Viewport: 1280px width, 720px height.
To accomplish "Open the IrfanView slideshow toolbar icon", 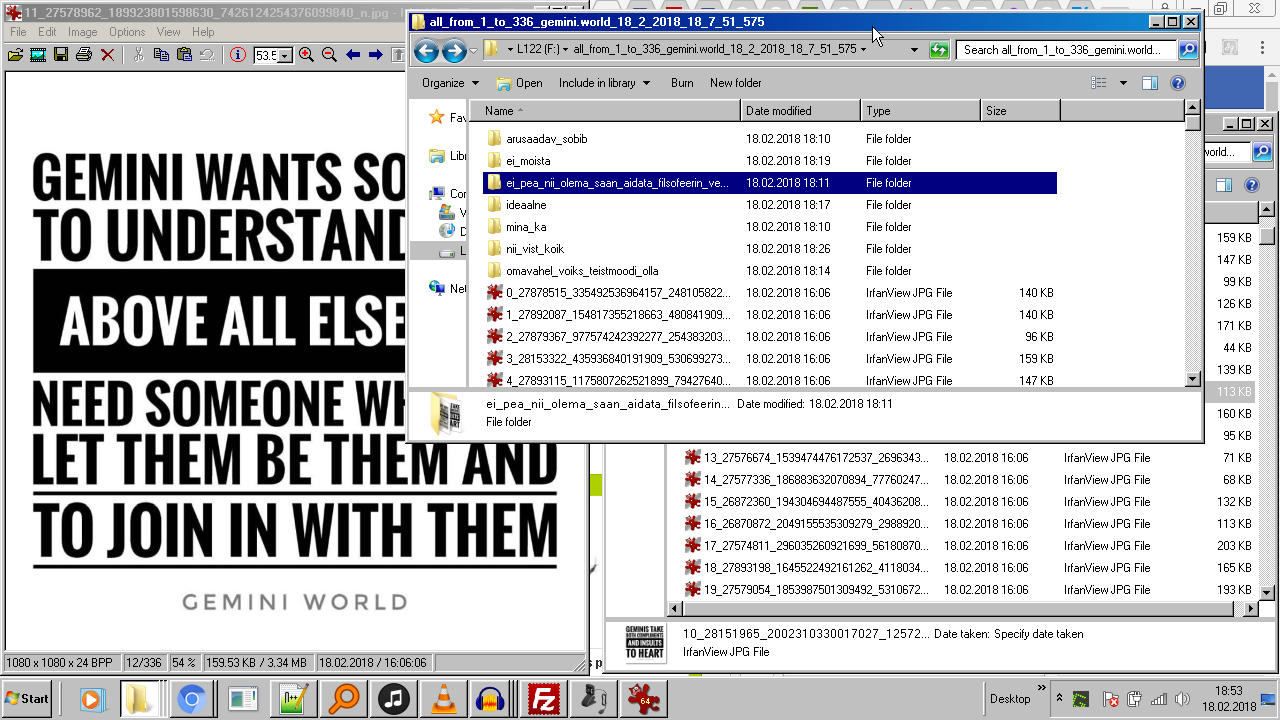I will pos(38,55).
